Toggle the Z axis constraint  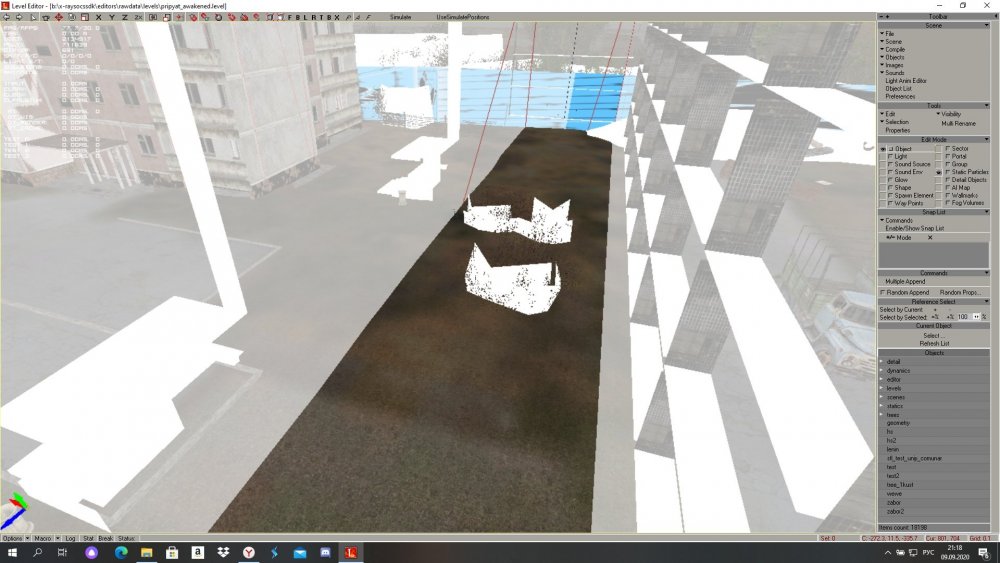(x=125, y=17)
